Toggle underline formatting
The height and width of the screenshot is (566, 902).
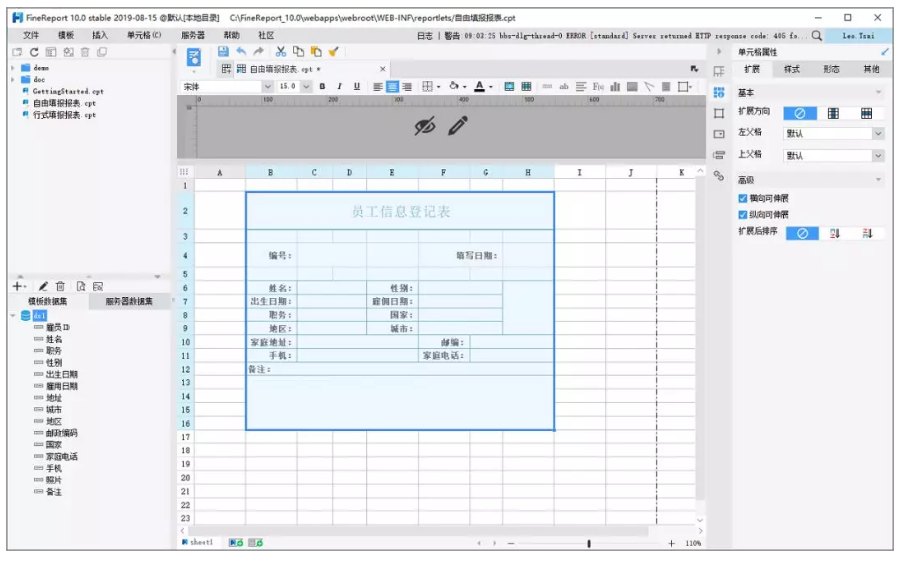[x=357, y=87]
